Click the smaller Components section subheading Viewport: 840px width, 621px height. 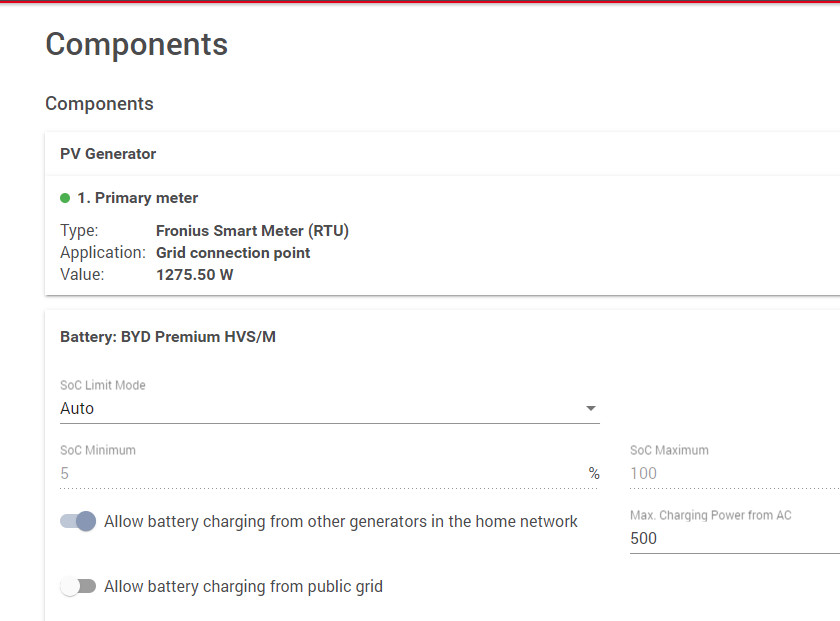tap(99, 104)
